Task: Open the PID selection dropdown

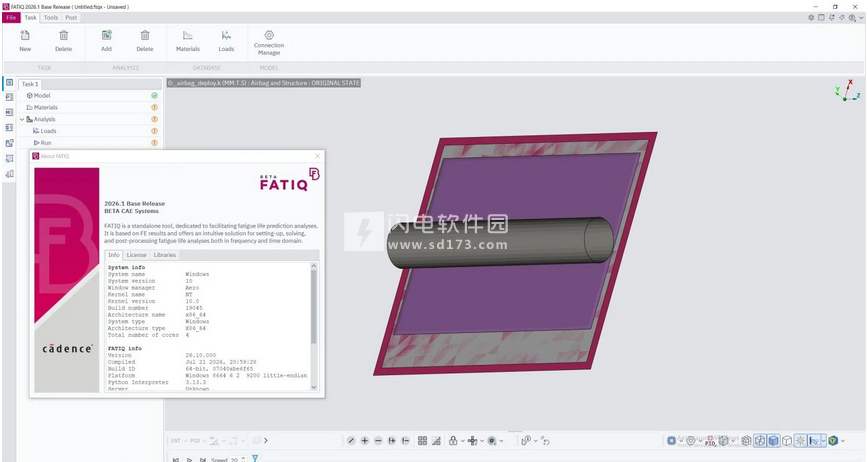Action: [198, 441]
